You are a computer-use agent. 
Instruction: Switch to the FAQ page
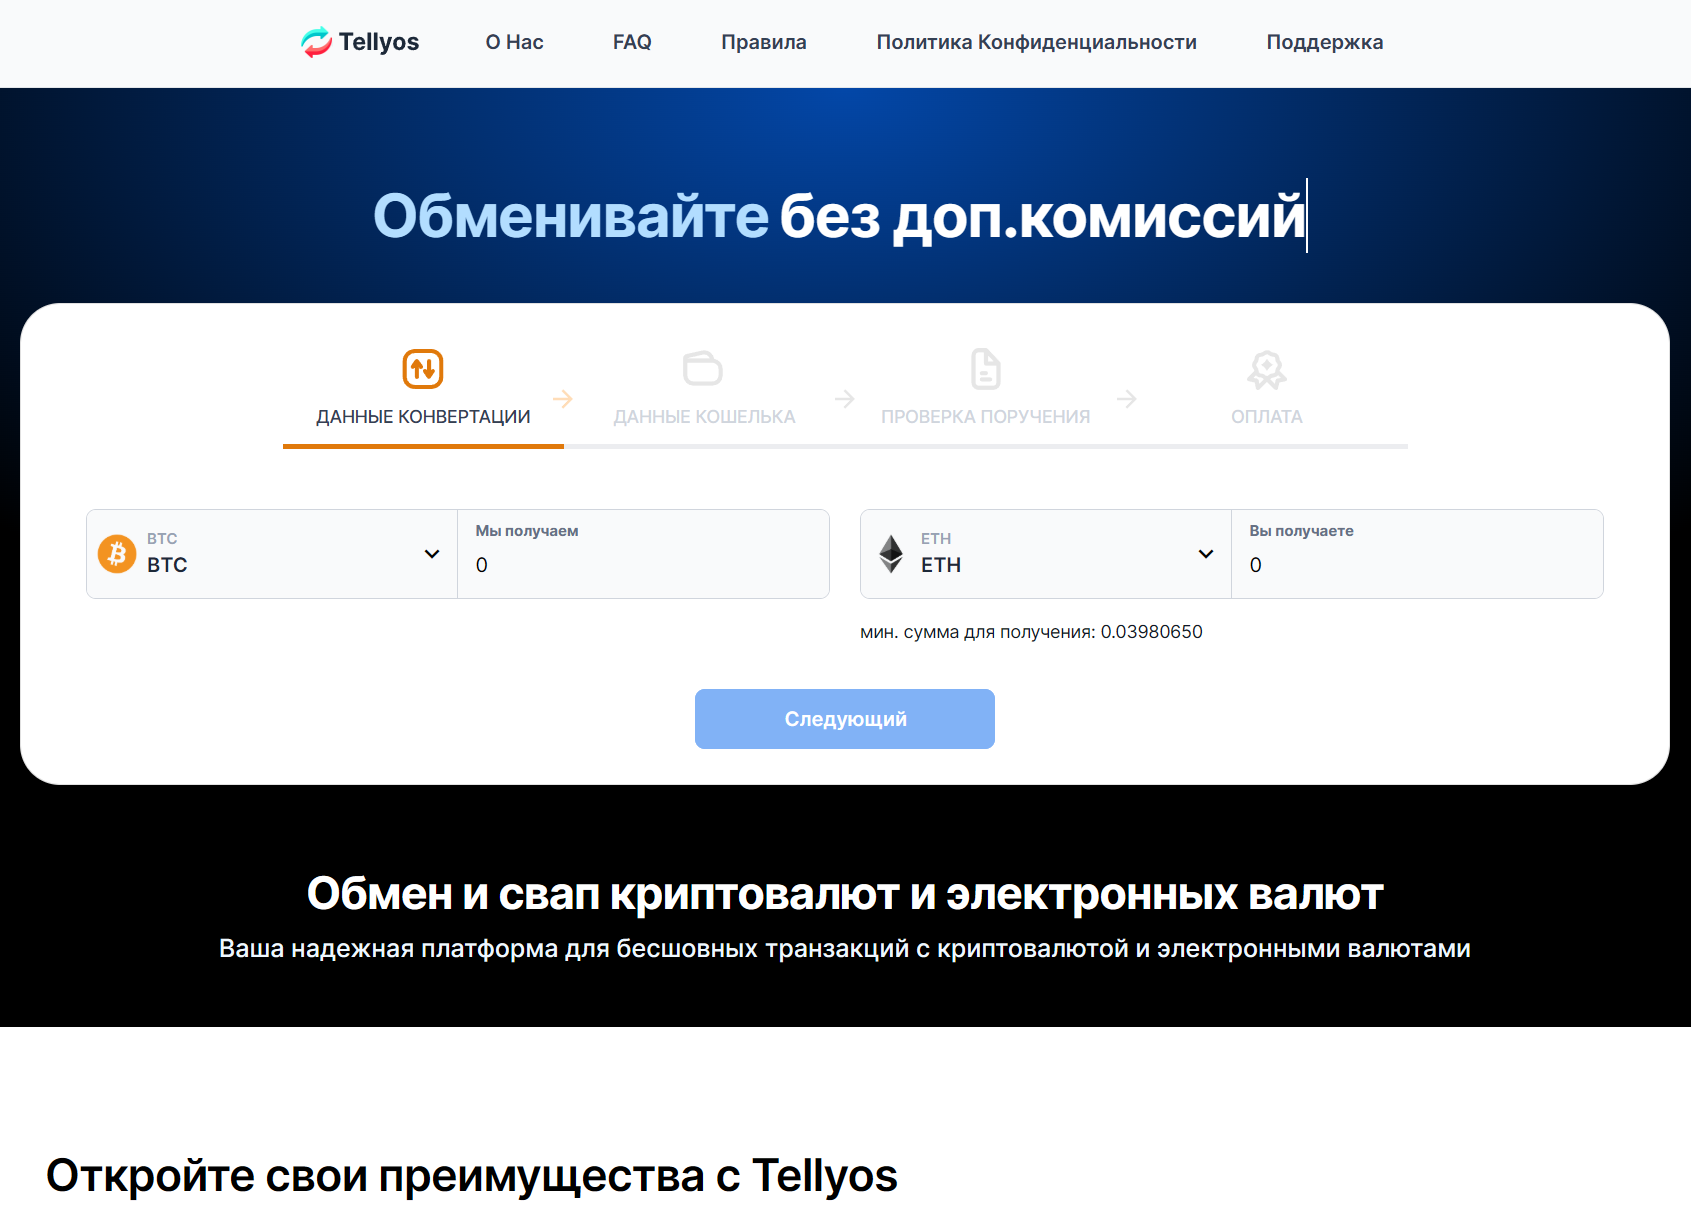[x=632, y=42]
